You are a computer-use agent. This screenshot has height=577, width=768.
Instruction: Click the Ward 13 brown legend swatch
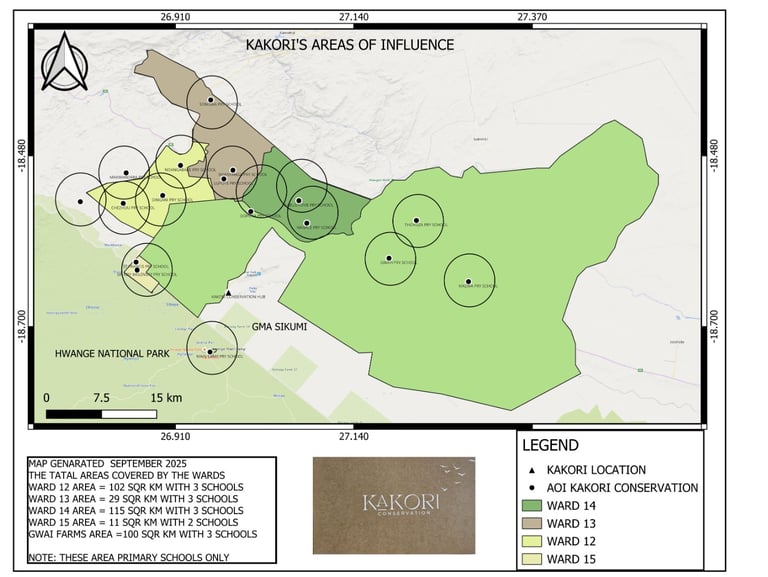532,524
